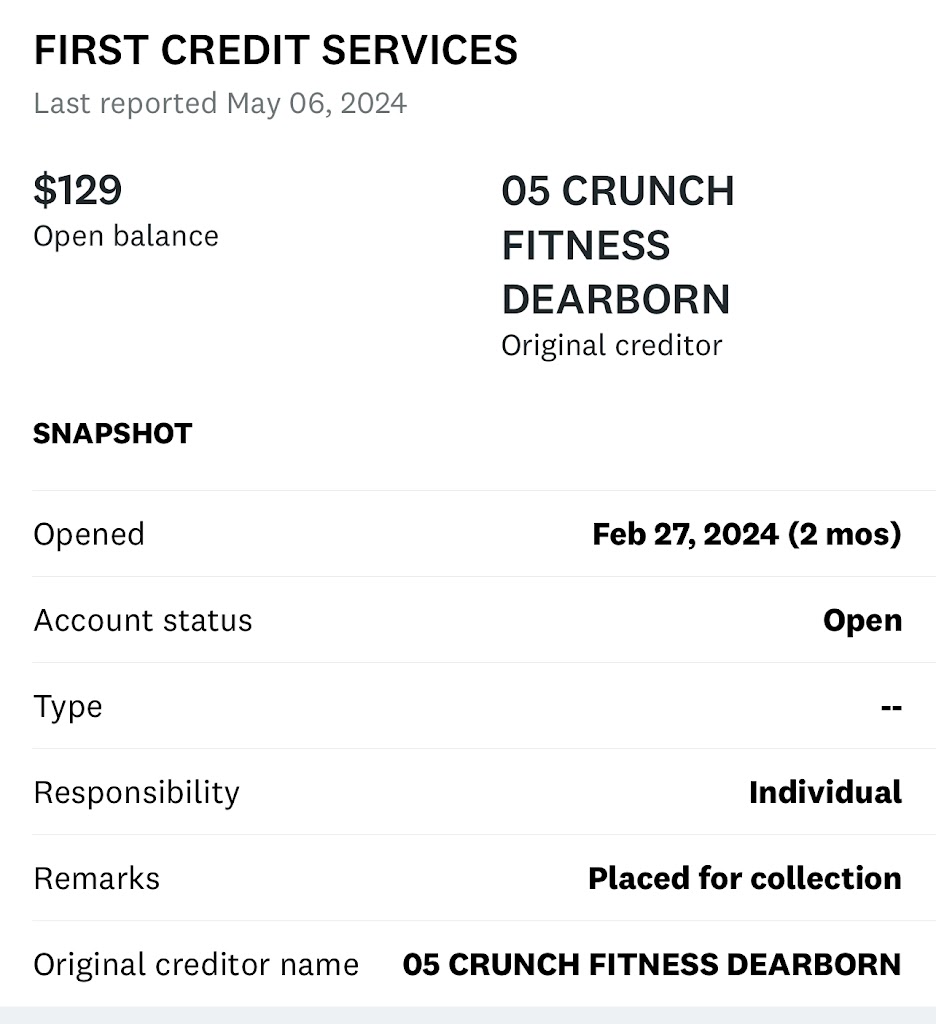Click the $129 balance amount

click(x=78, y=190)
